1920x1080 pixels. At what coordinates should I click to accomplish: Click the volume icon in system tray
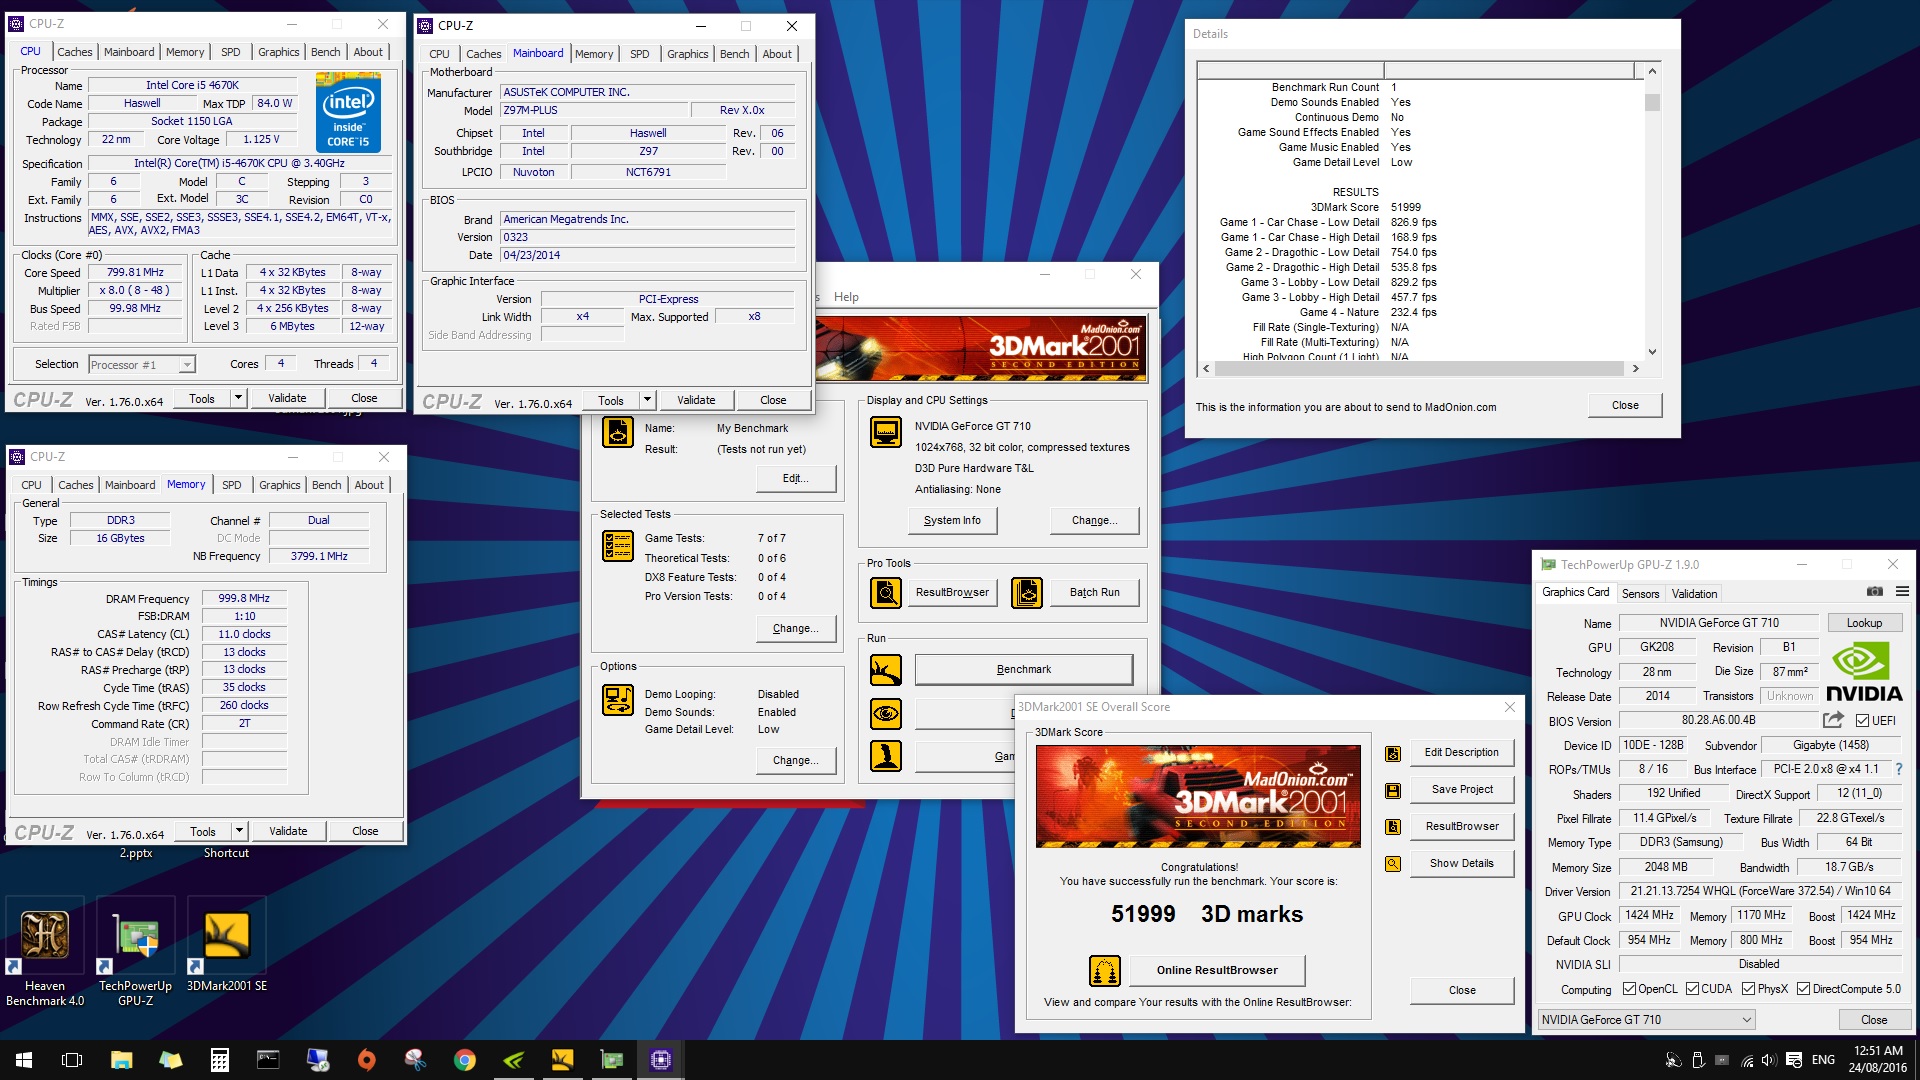pos(1768,1060)
